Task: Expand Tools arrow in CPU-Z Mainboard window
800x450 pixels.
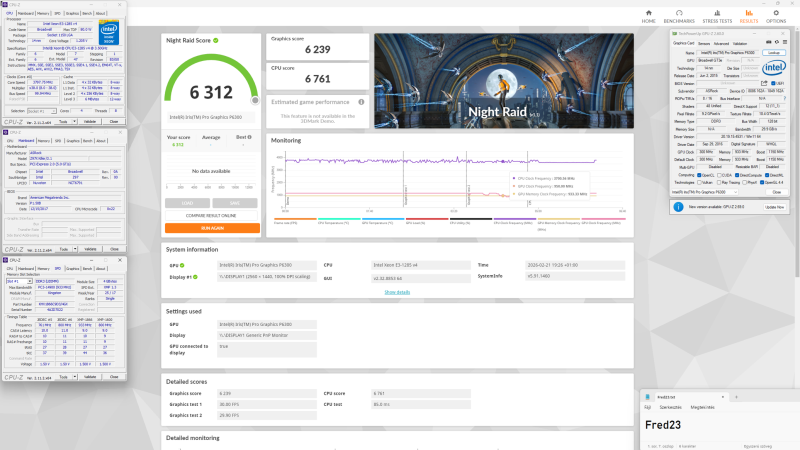Action: pyautogui.click(x=75, y=249)
